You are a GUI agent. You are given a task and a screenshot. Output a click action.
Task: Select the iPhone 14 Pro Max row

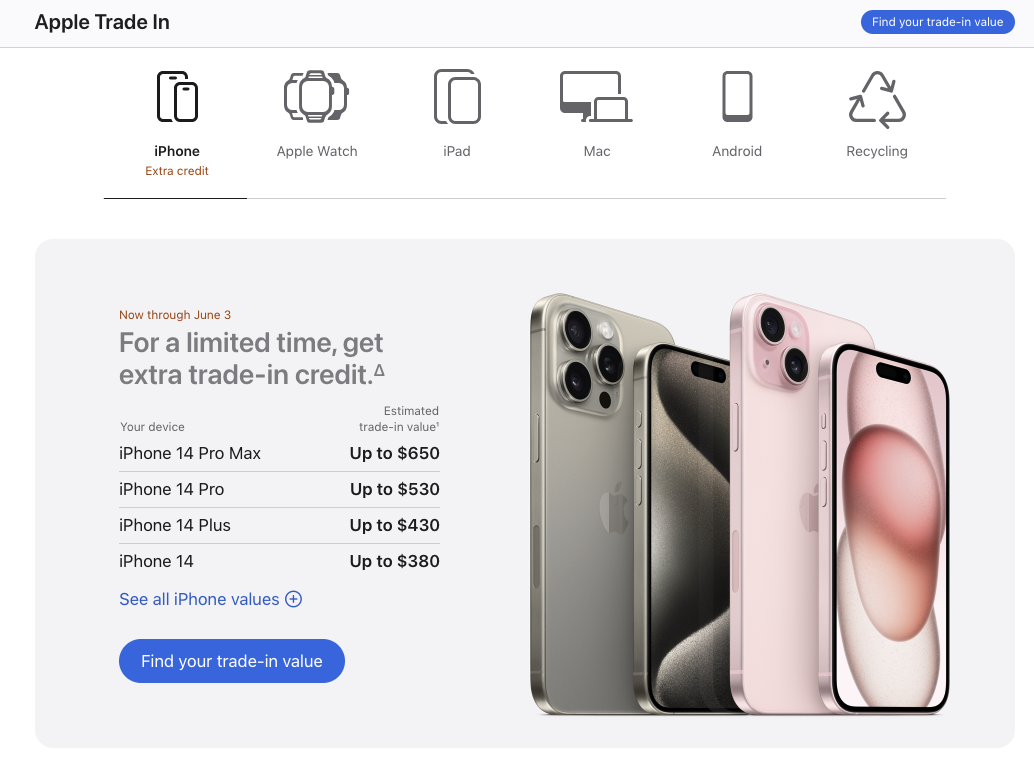pos(279,453)
